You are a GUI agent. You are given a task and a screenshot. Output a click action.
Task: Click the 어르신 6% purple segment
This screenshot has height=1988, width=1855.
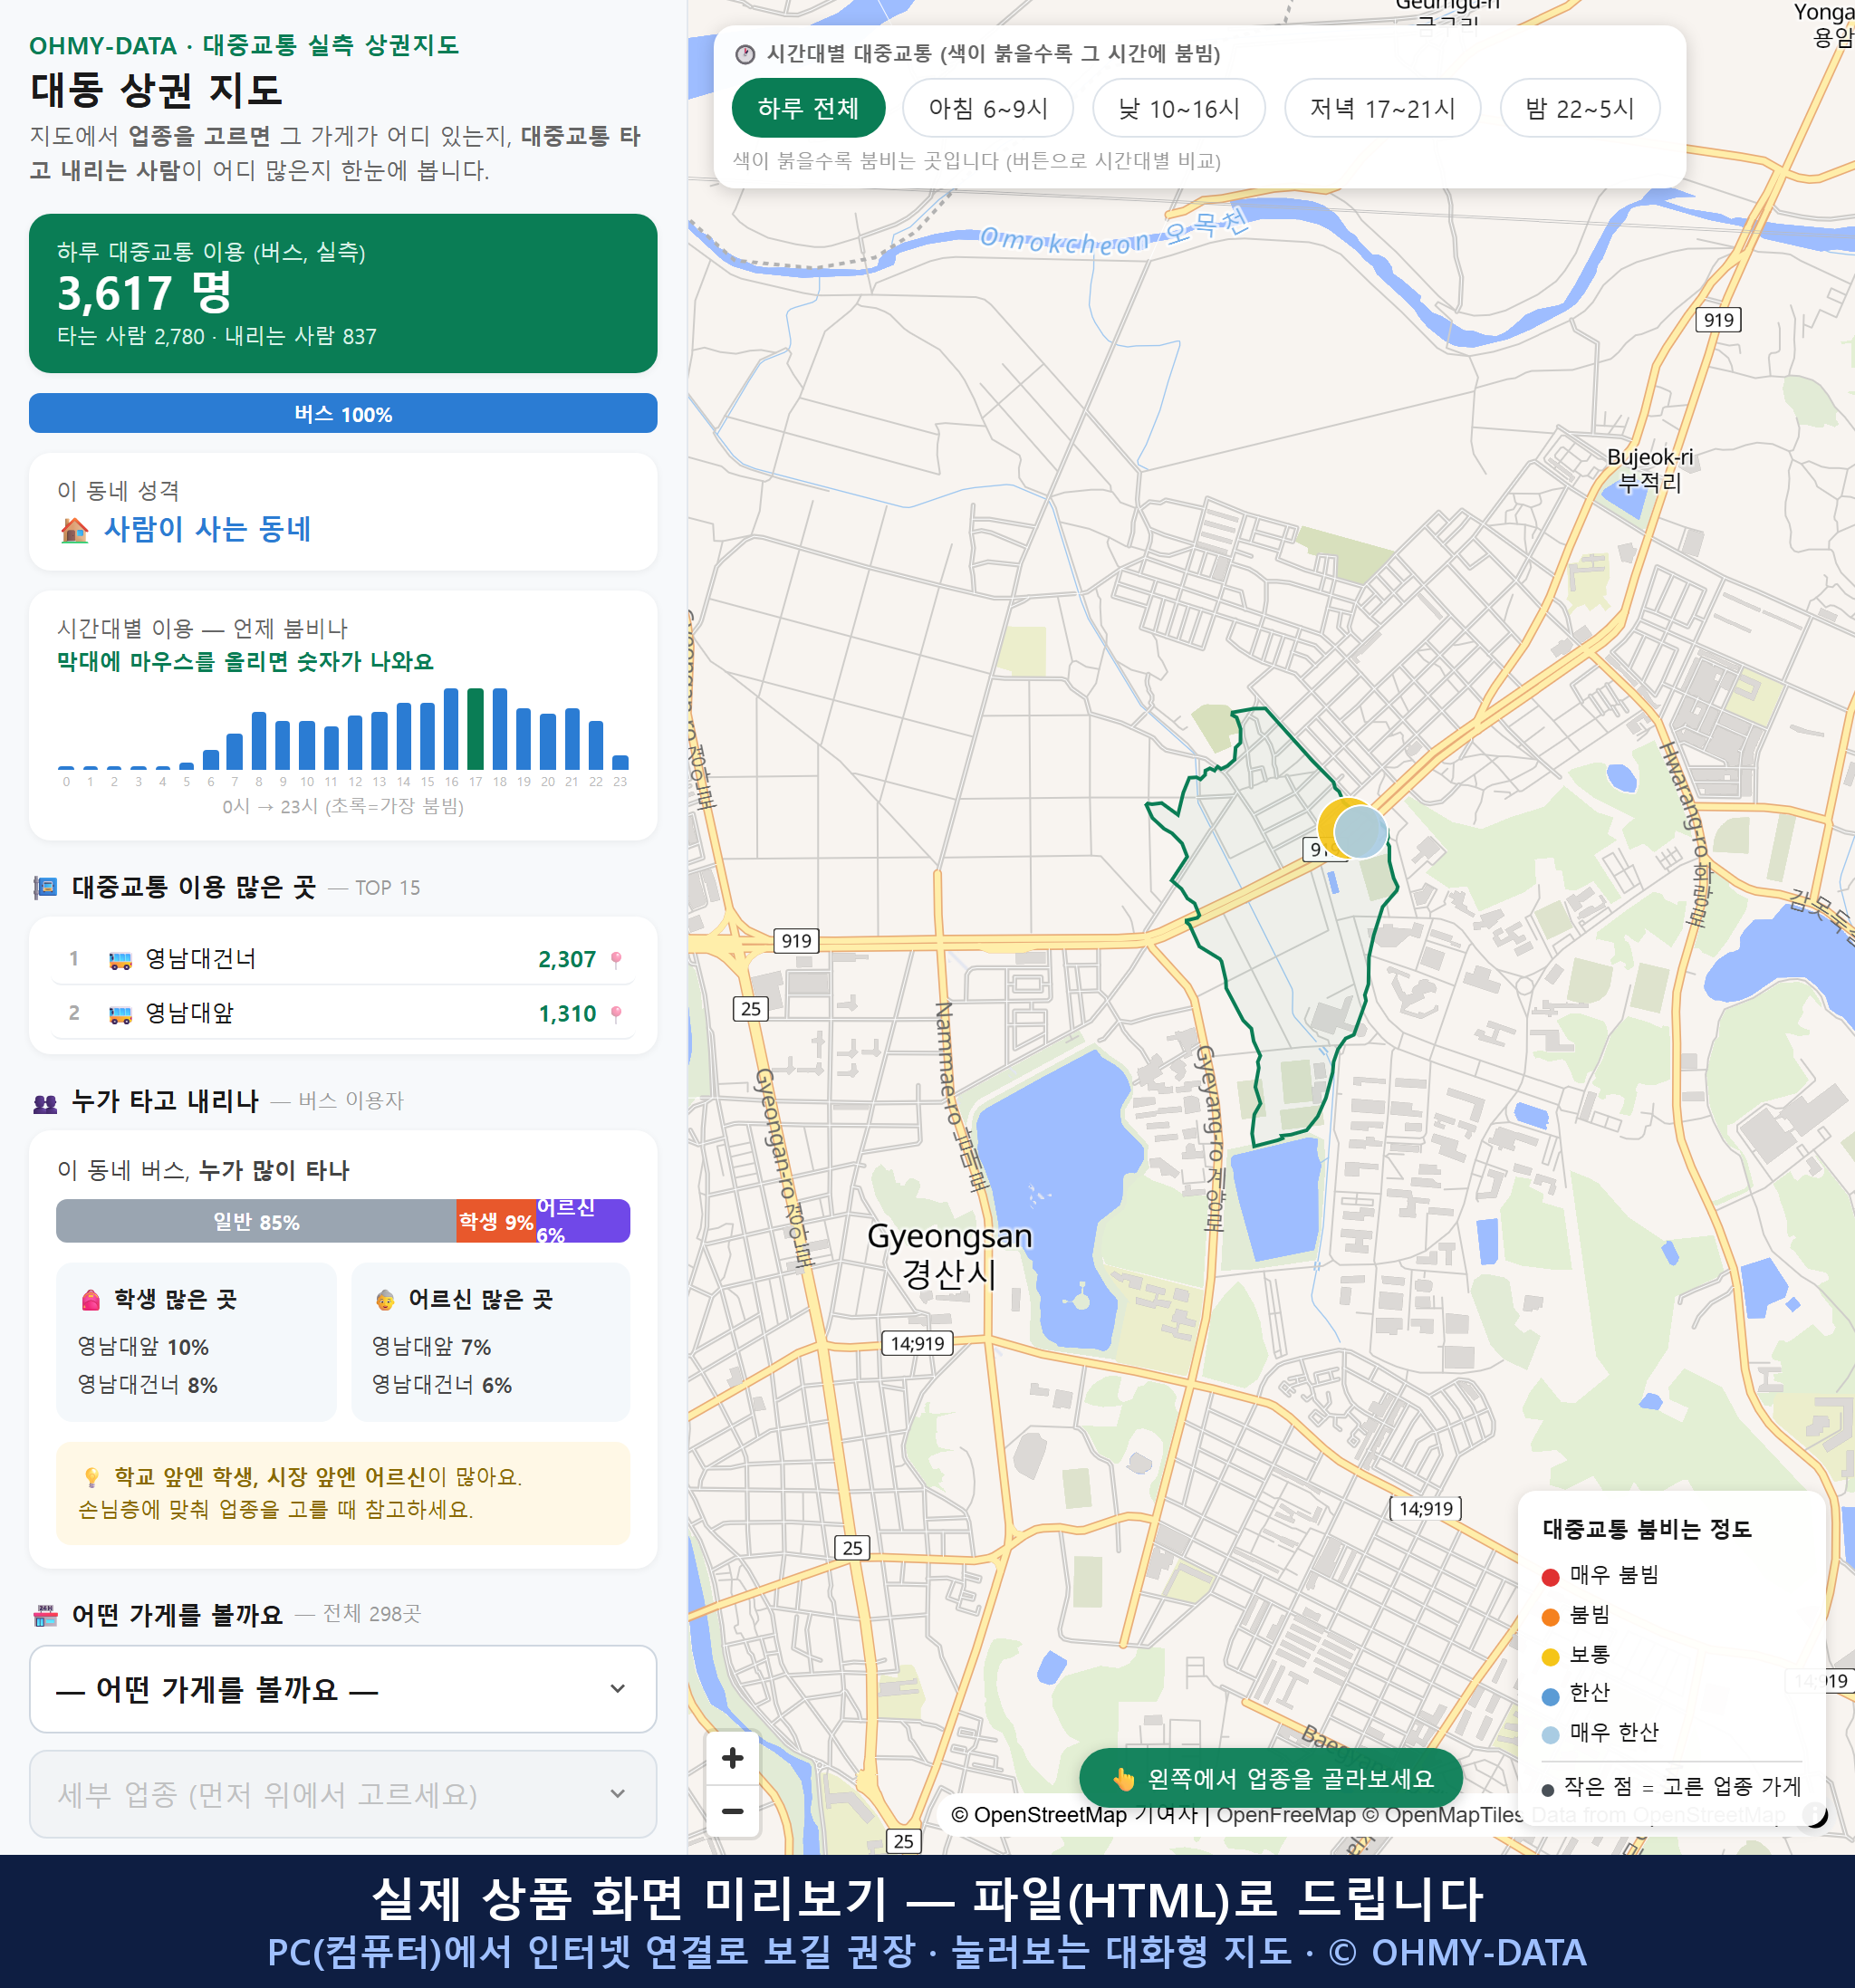[x=583, y=1221]
